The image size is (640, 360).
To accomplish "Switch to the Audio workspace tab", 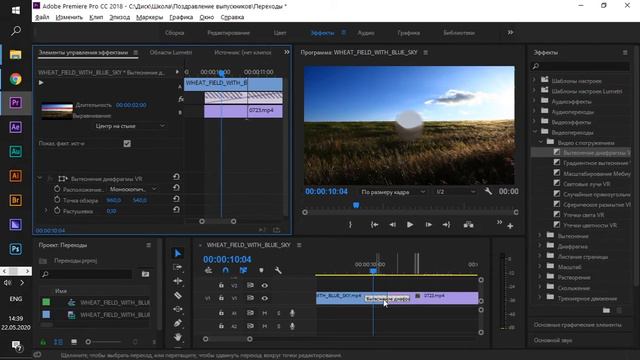I will [366, 33].
